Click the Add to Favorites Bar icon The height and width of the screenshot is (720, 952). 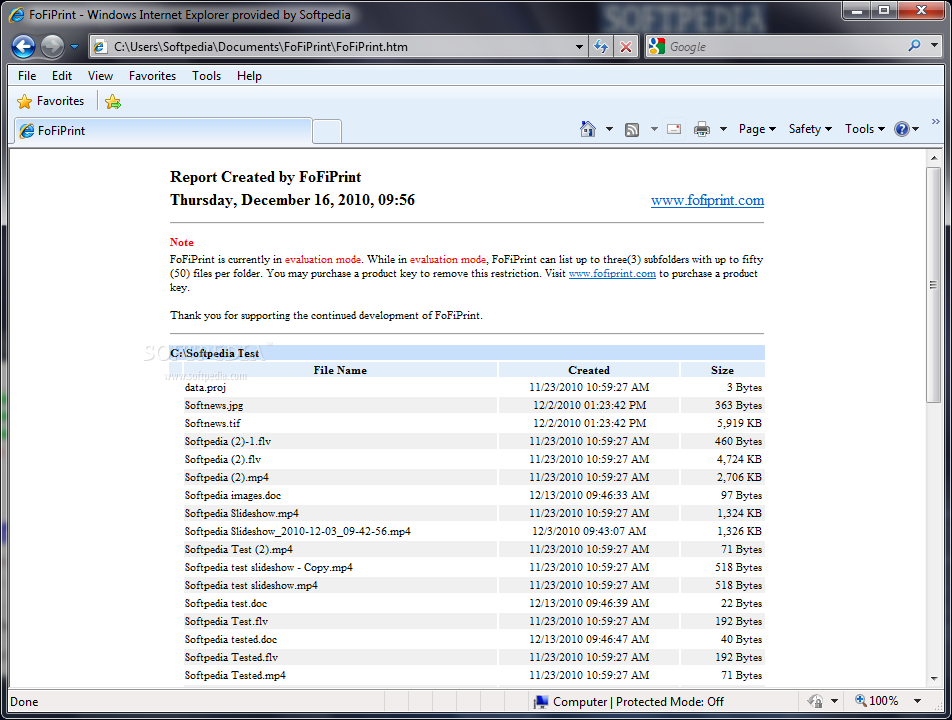click(113, 102)
